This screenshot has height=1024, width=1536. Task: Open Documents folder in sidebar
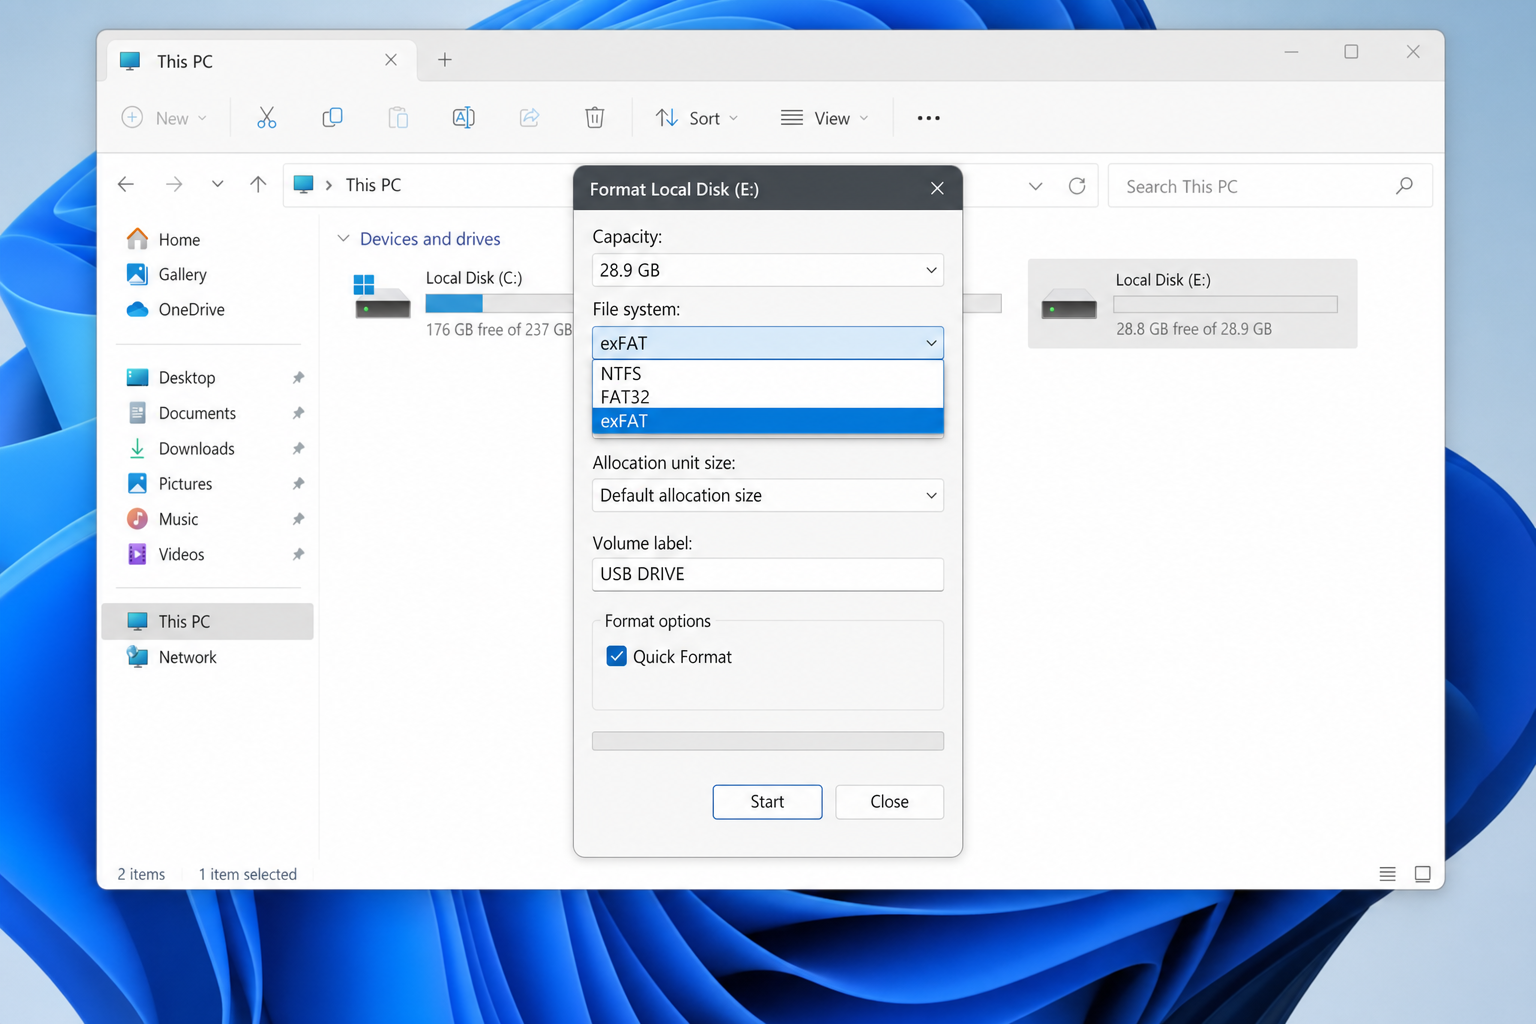point(197,413)
